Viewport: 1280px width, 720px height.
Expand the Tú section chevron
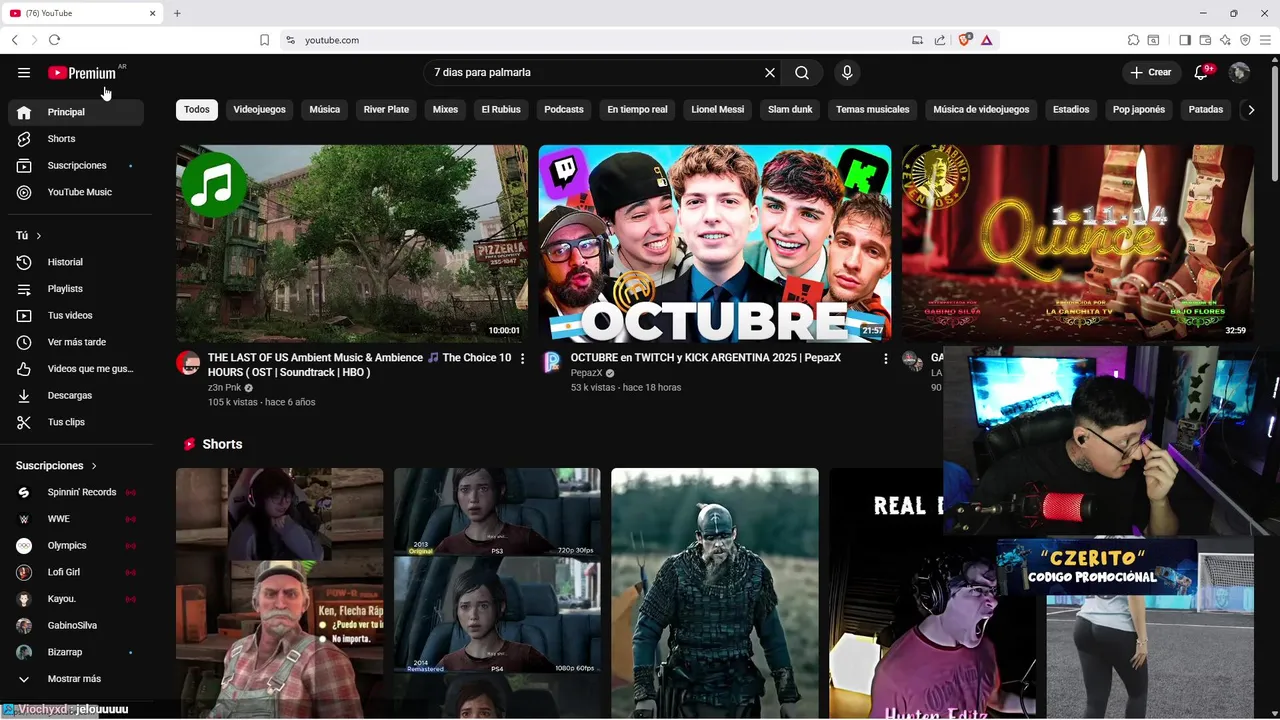(39, 236)
